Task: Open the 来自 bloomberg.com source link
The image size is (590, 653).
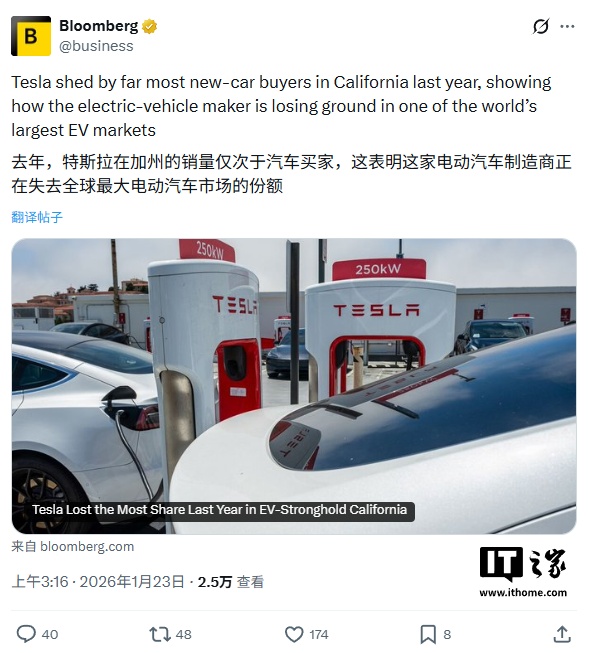Action: (73, 546)
